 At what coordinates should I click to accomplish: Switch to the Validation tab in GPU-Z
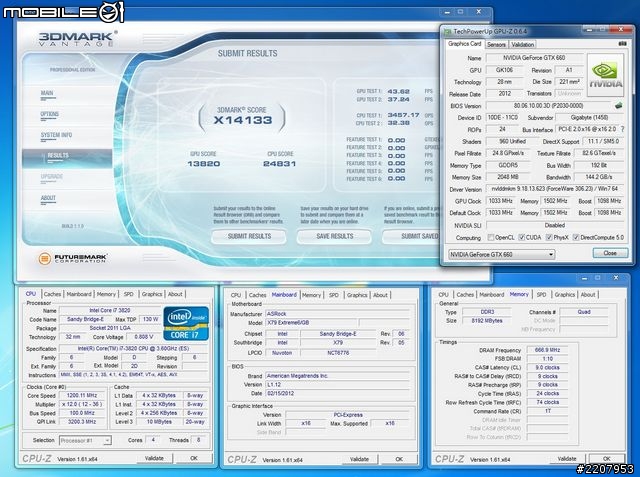[x=522, y=44]
